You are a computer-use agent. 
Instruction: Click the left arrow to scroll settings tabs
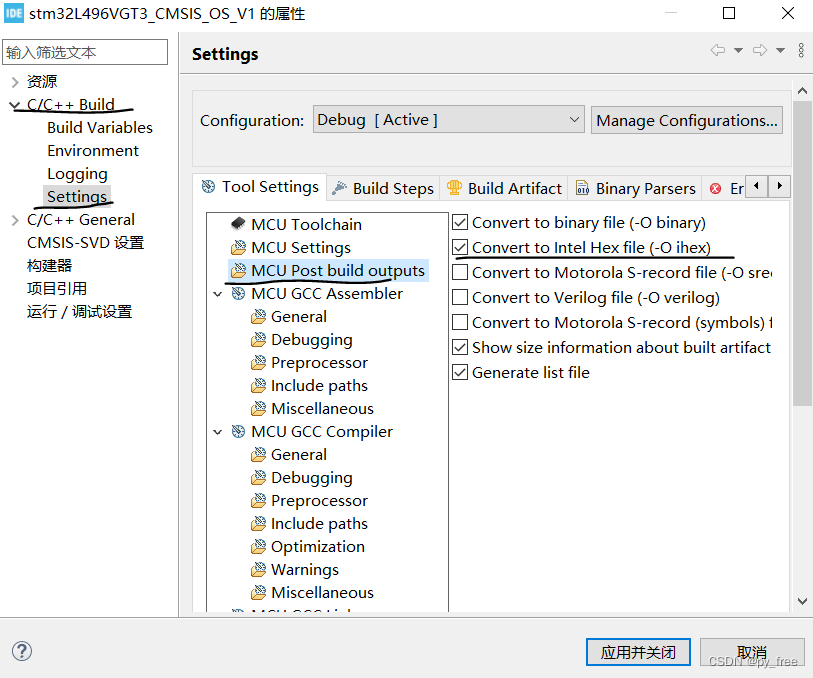(757, 186)
